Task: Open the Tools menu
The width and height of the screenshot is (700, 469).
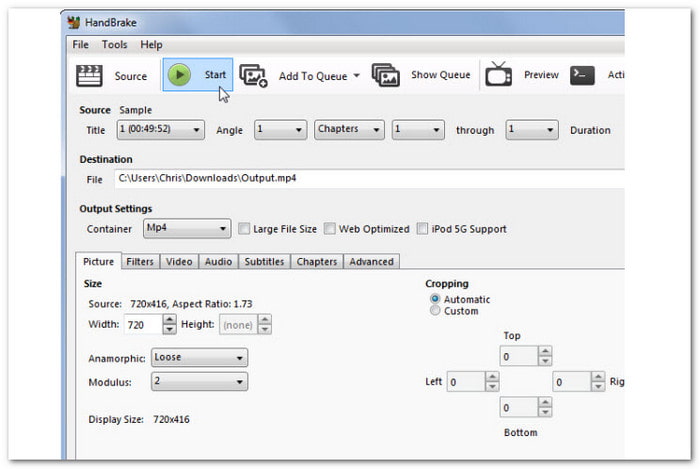Action: click(x=114, y=45)
